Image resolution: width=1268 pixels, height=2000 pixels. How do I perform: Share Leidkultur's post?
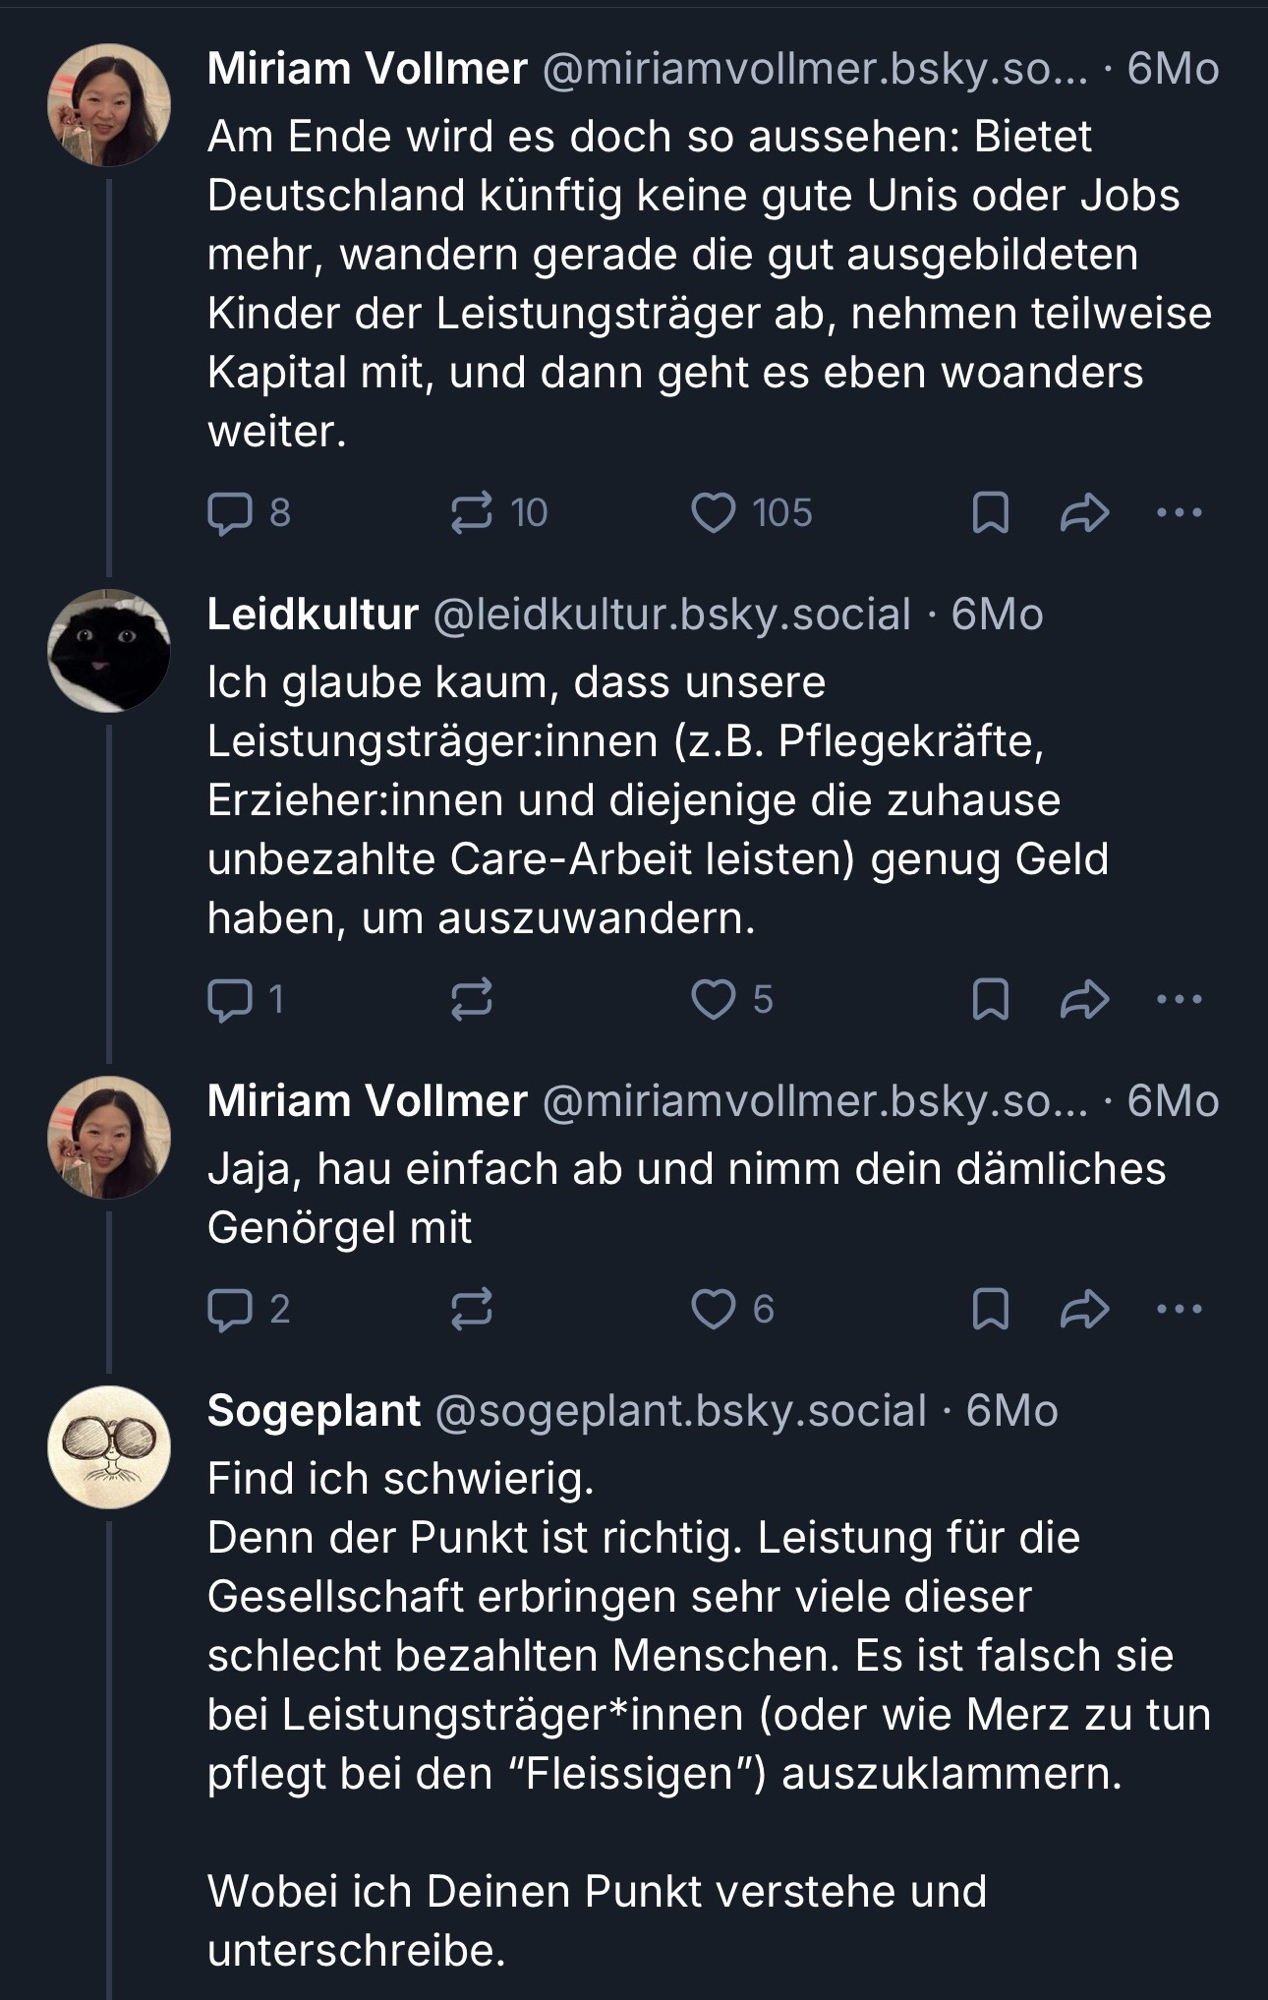click(1085, 999)
